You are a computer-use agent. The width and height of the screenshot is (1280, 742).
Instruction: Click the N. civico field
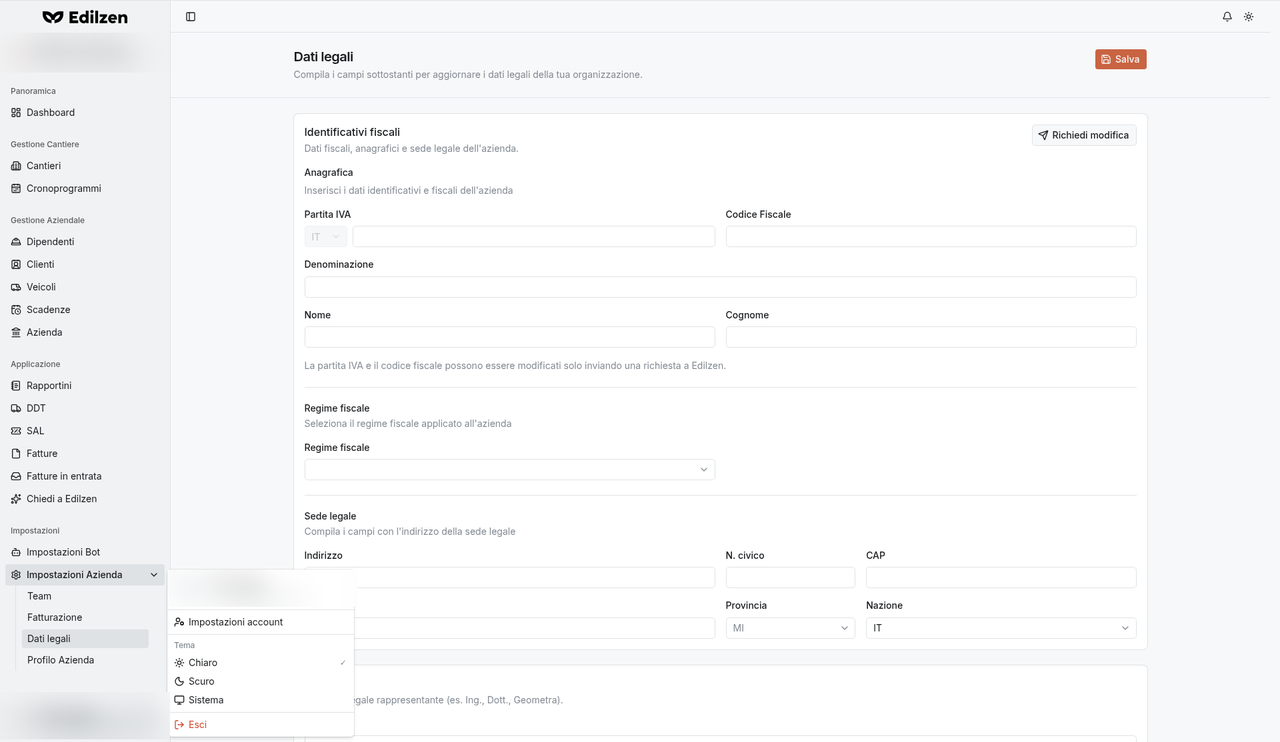[x=790, y=577]
